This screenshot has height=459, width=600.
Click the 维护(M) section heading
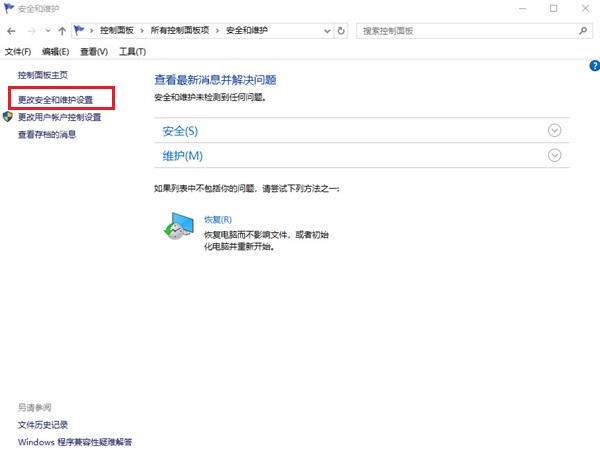click(183, 156)
